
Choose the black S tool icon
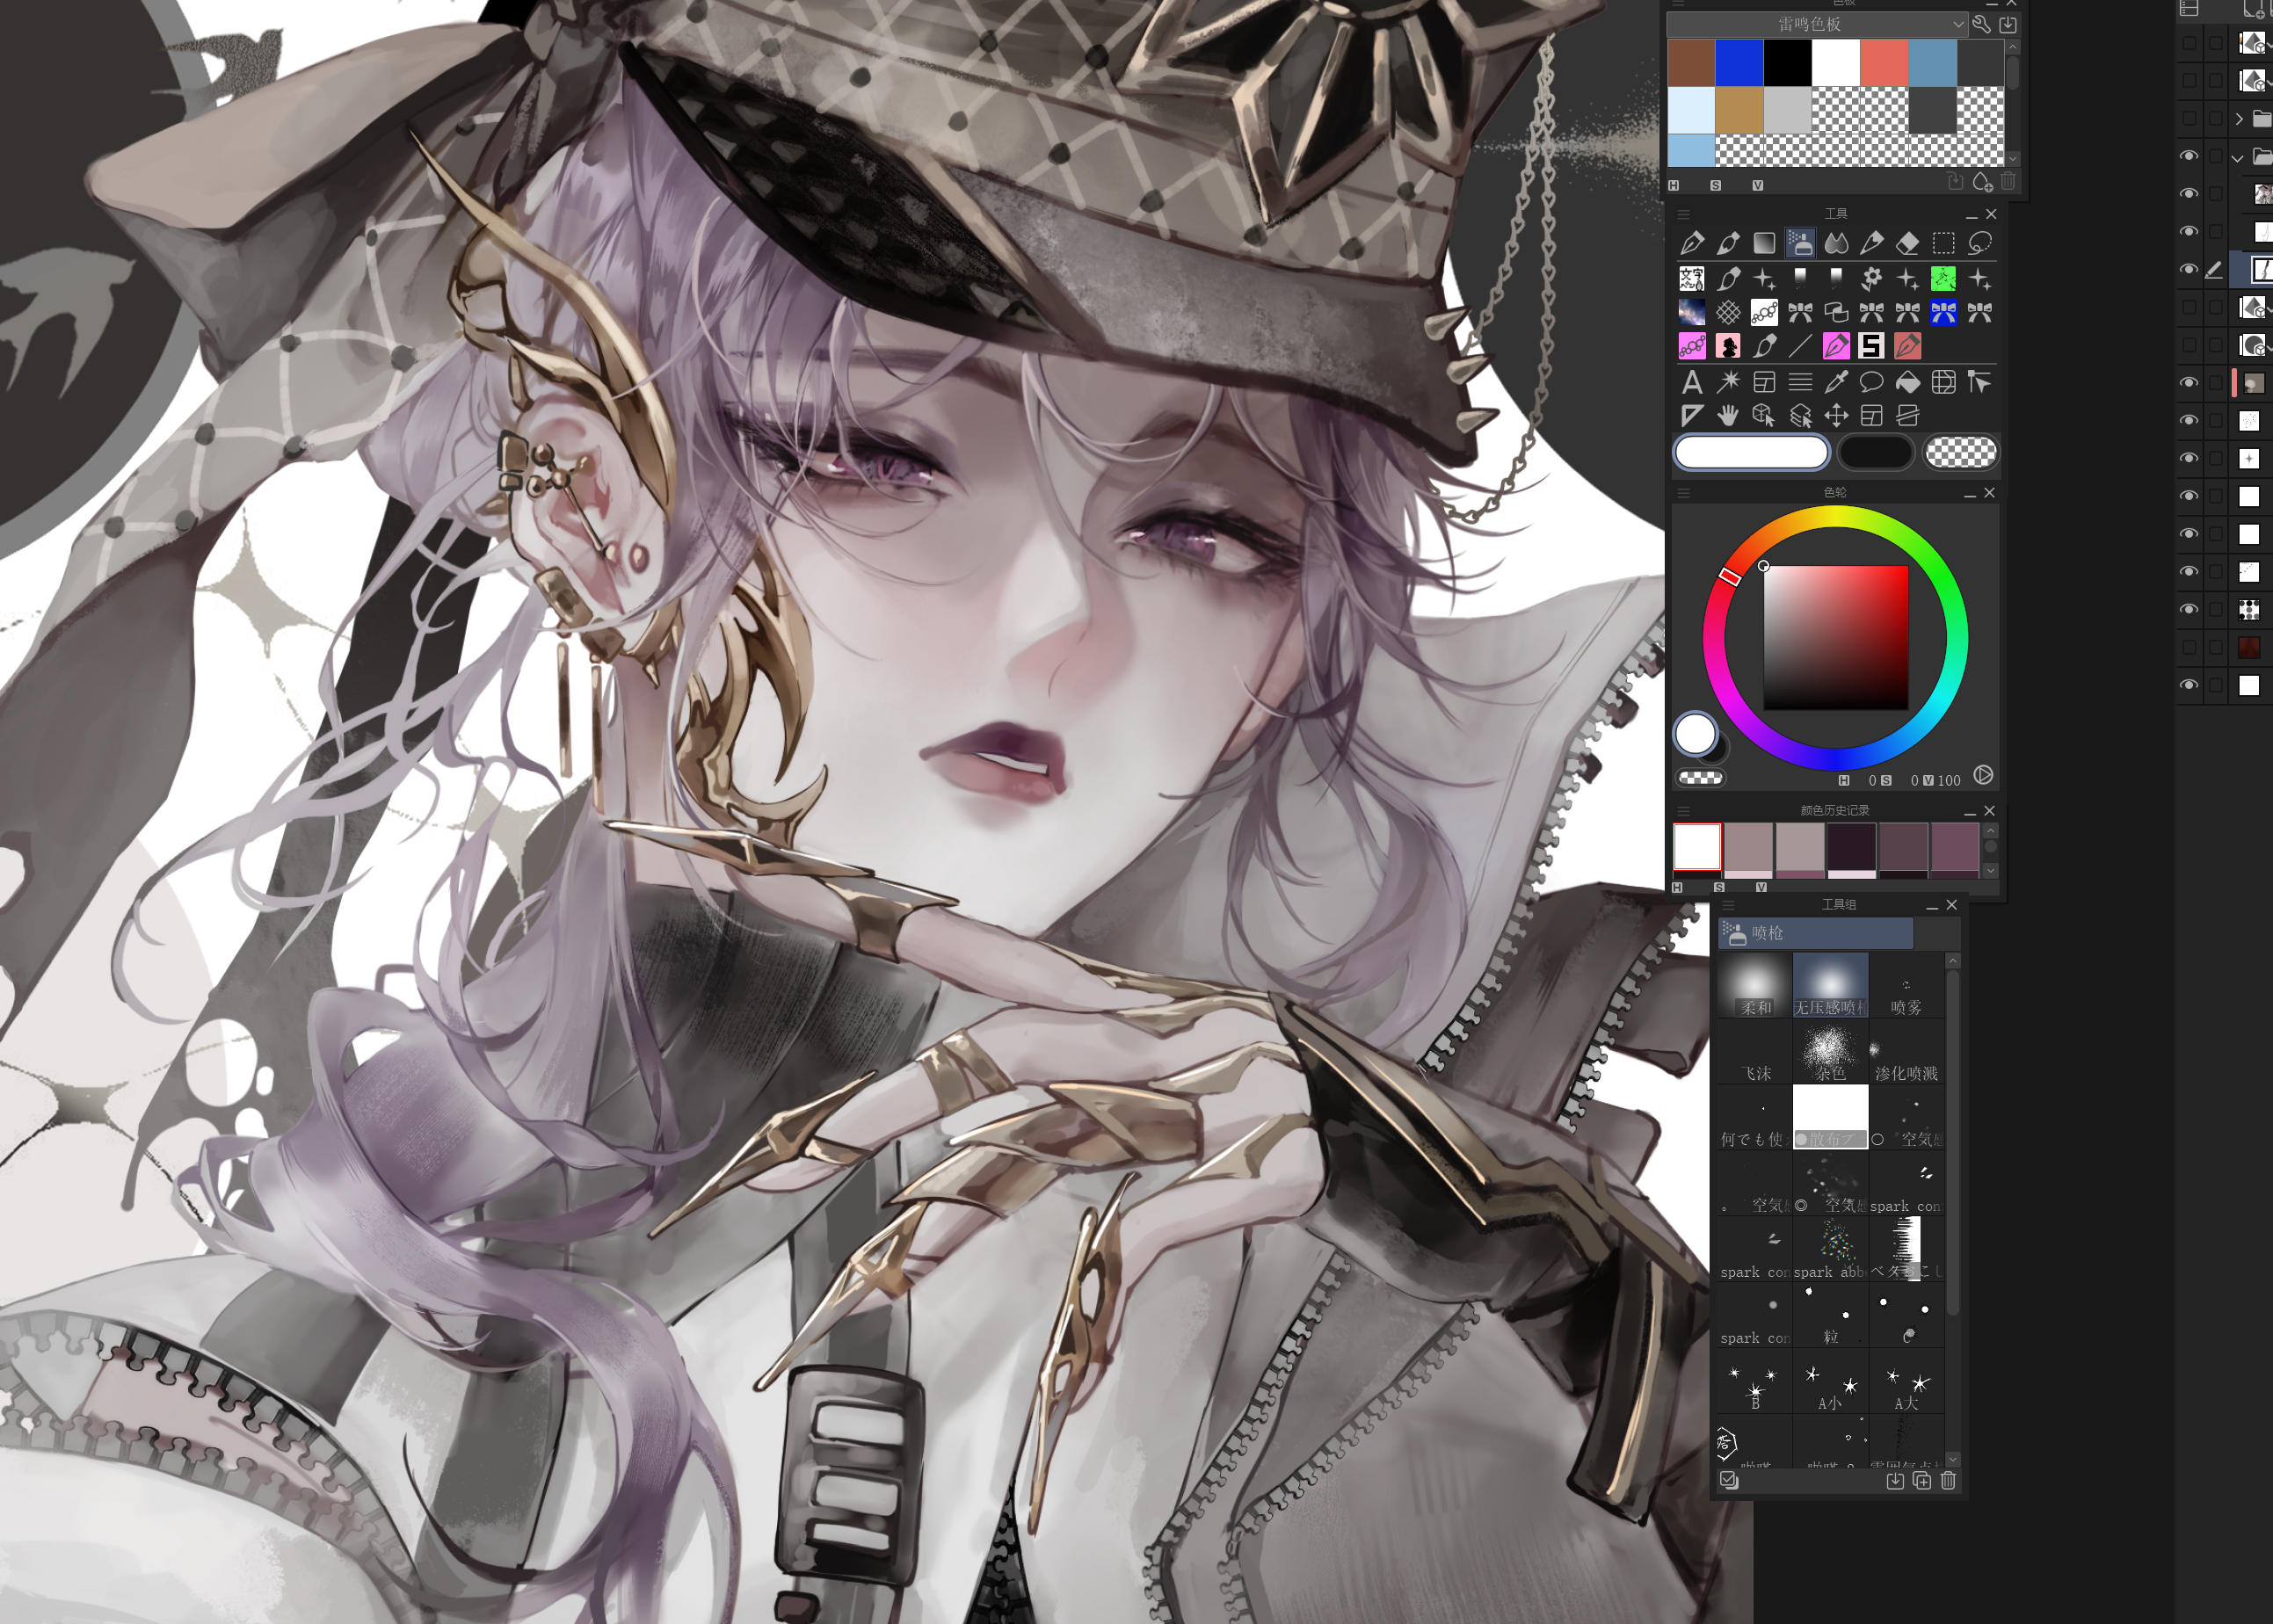click(x=1871, y=346)
